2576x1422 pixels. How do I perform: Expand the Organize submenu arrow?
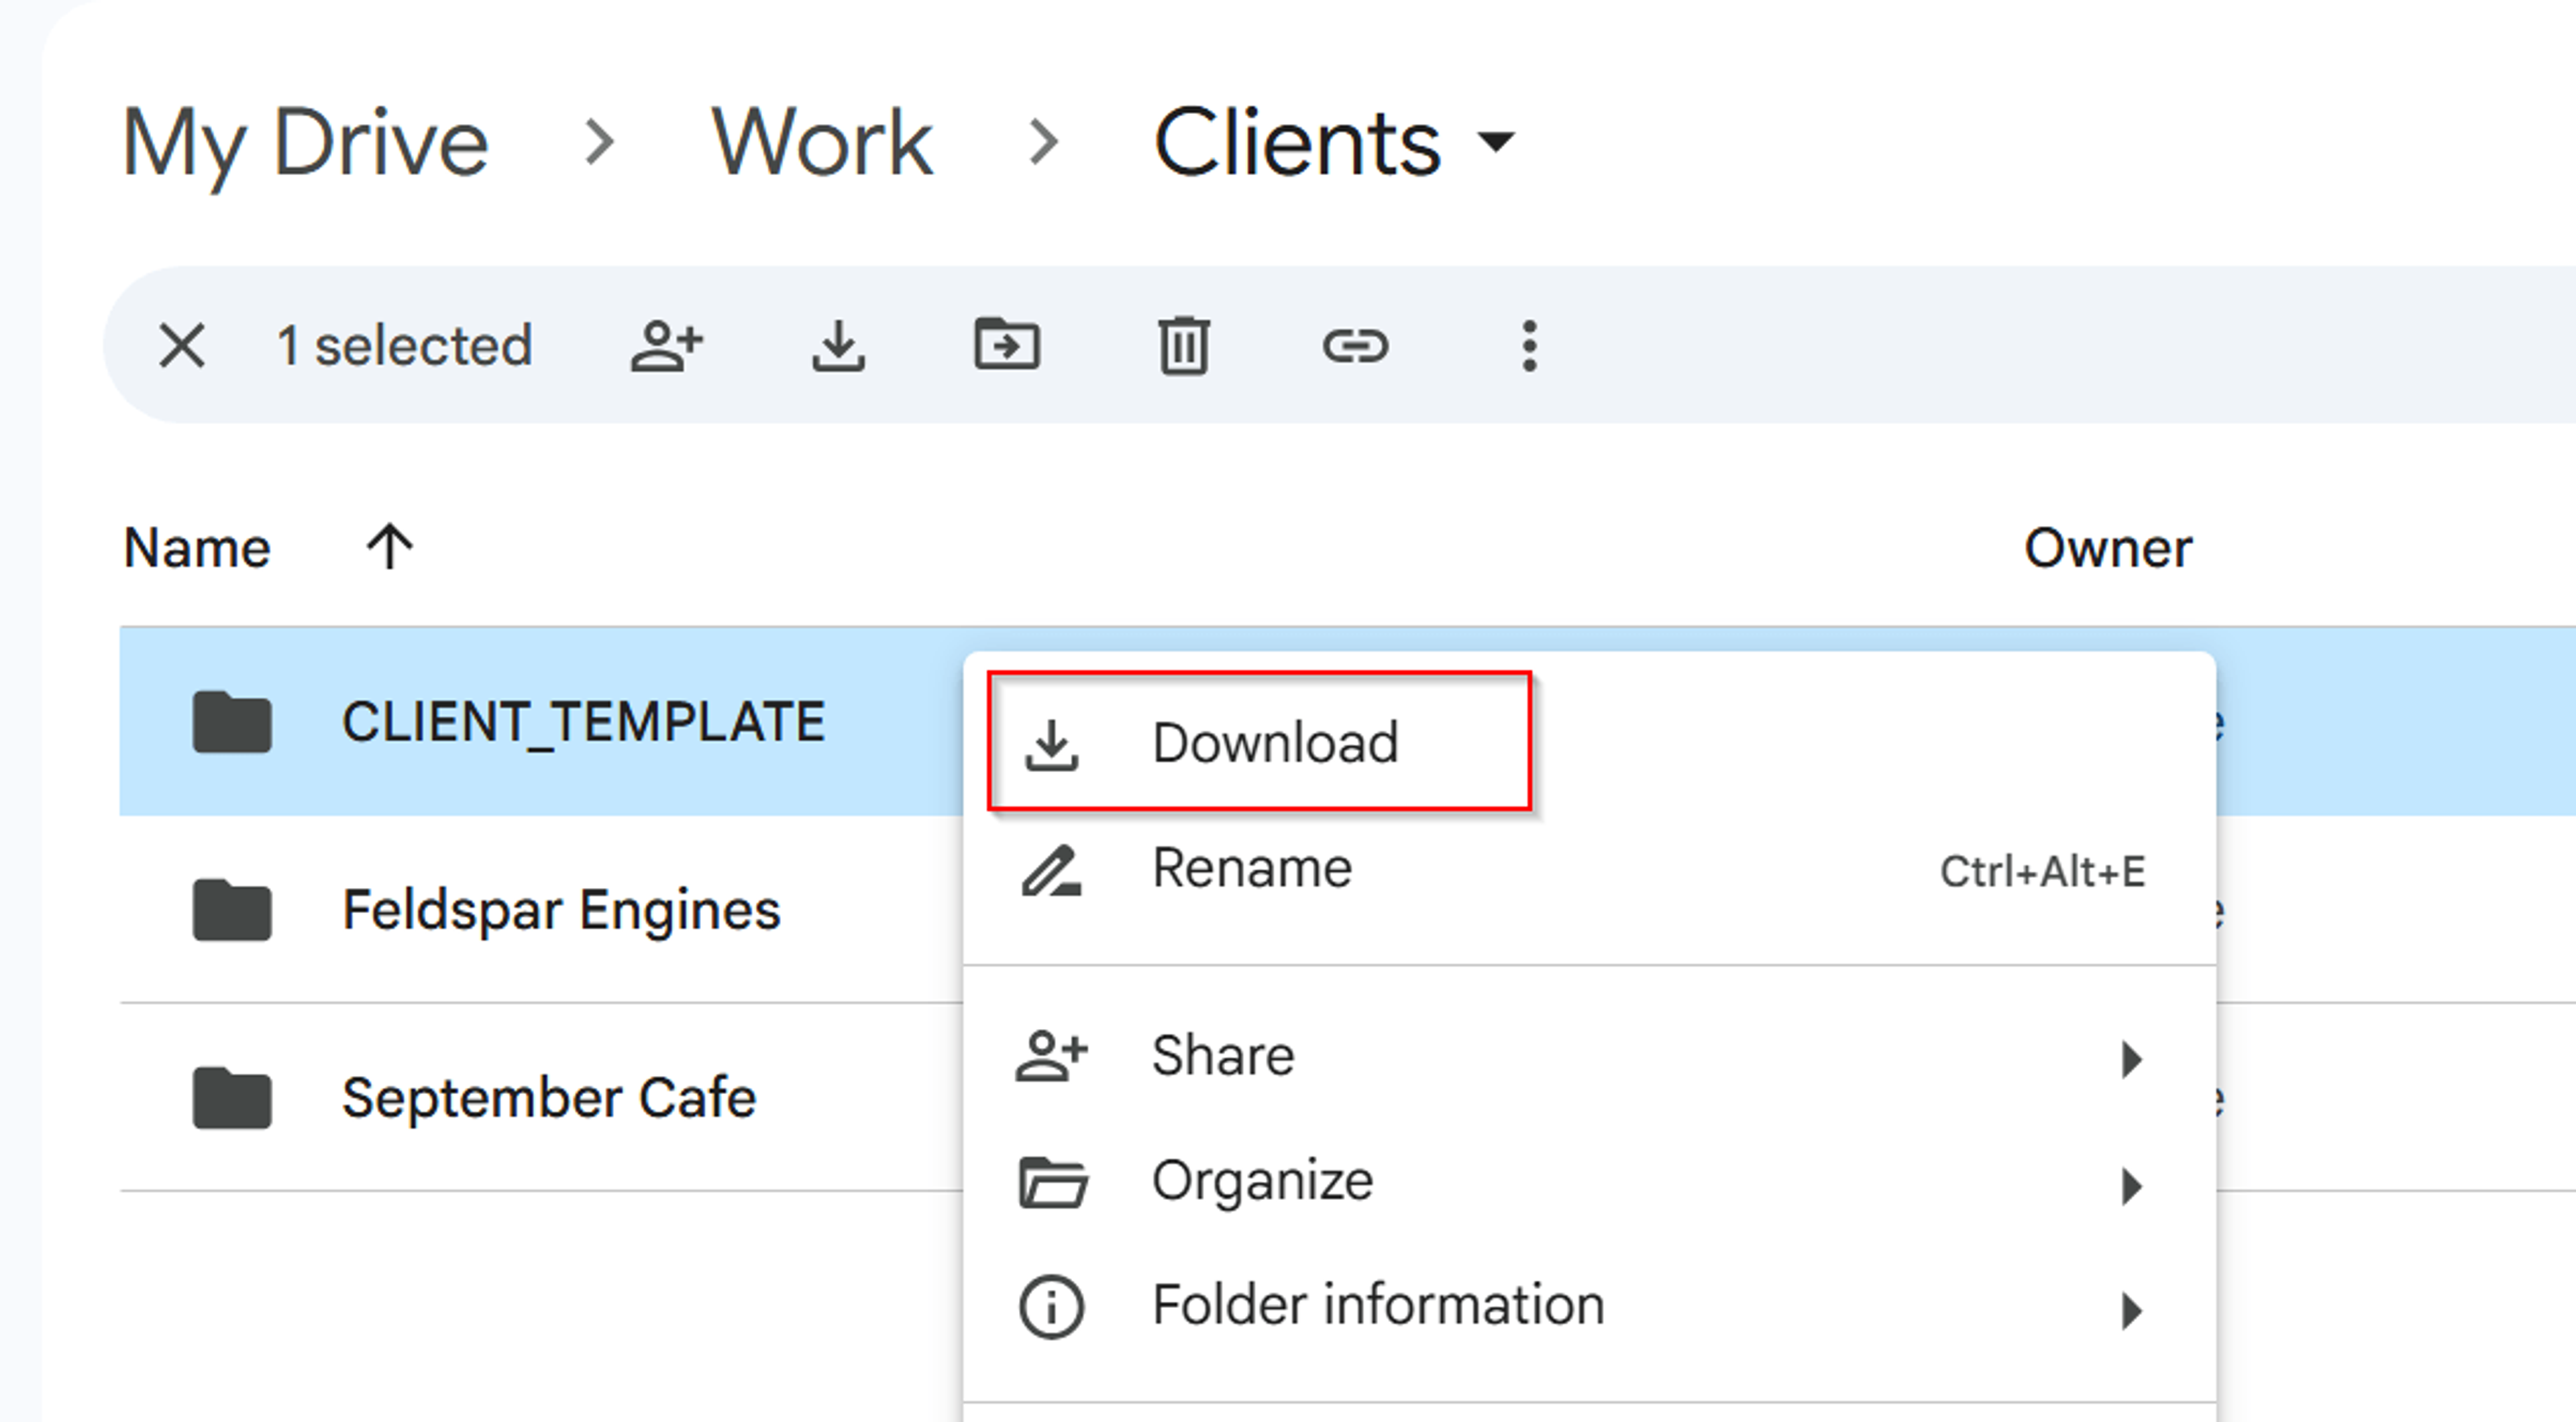tap(2131, 1186)
